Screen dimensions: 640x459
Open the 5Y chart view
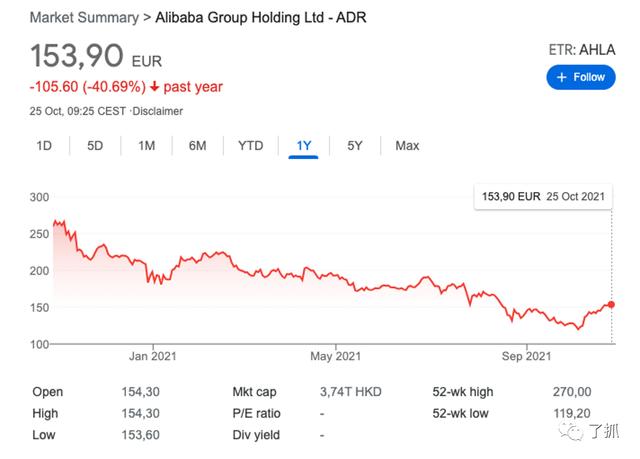[x=355, y=146]
